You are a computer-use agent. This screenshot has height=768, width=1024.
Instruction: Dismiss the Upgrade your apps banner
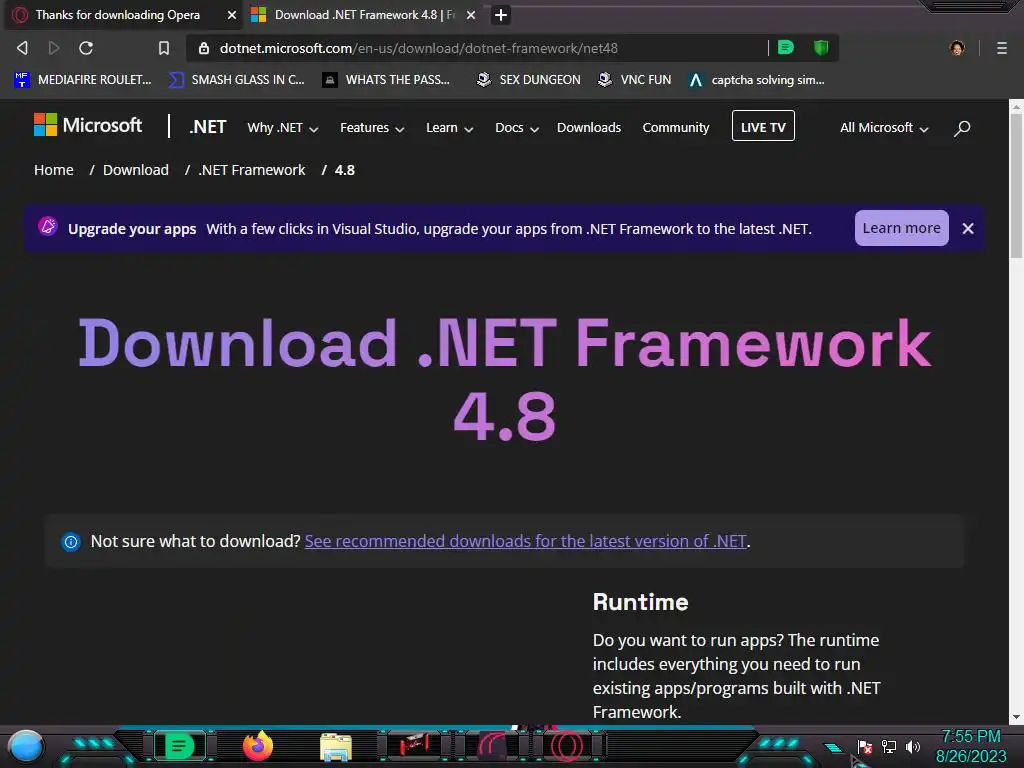[x=968, y=228]
